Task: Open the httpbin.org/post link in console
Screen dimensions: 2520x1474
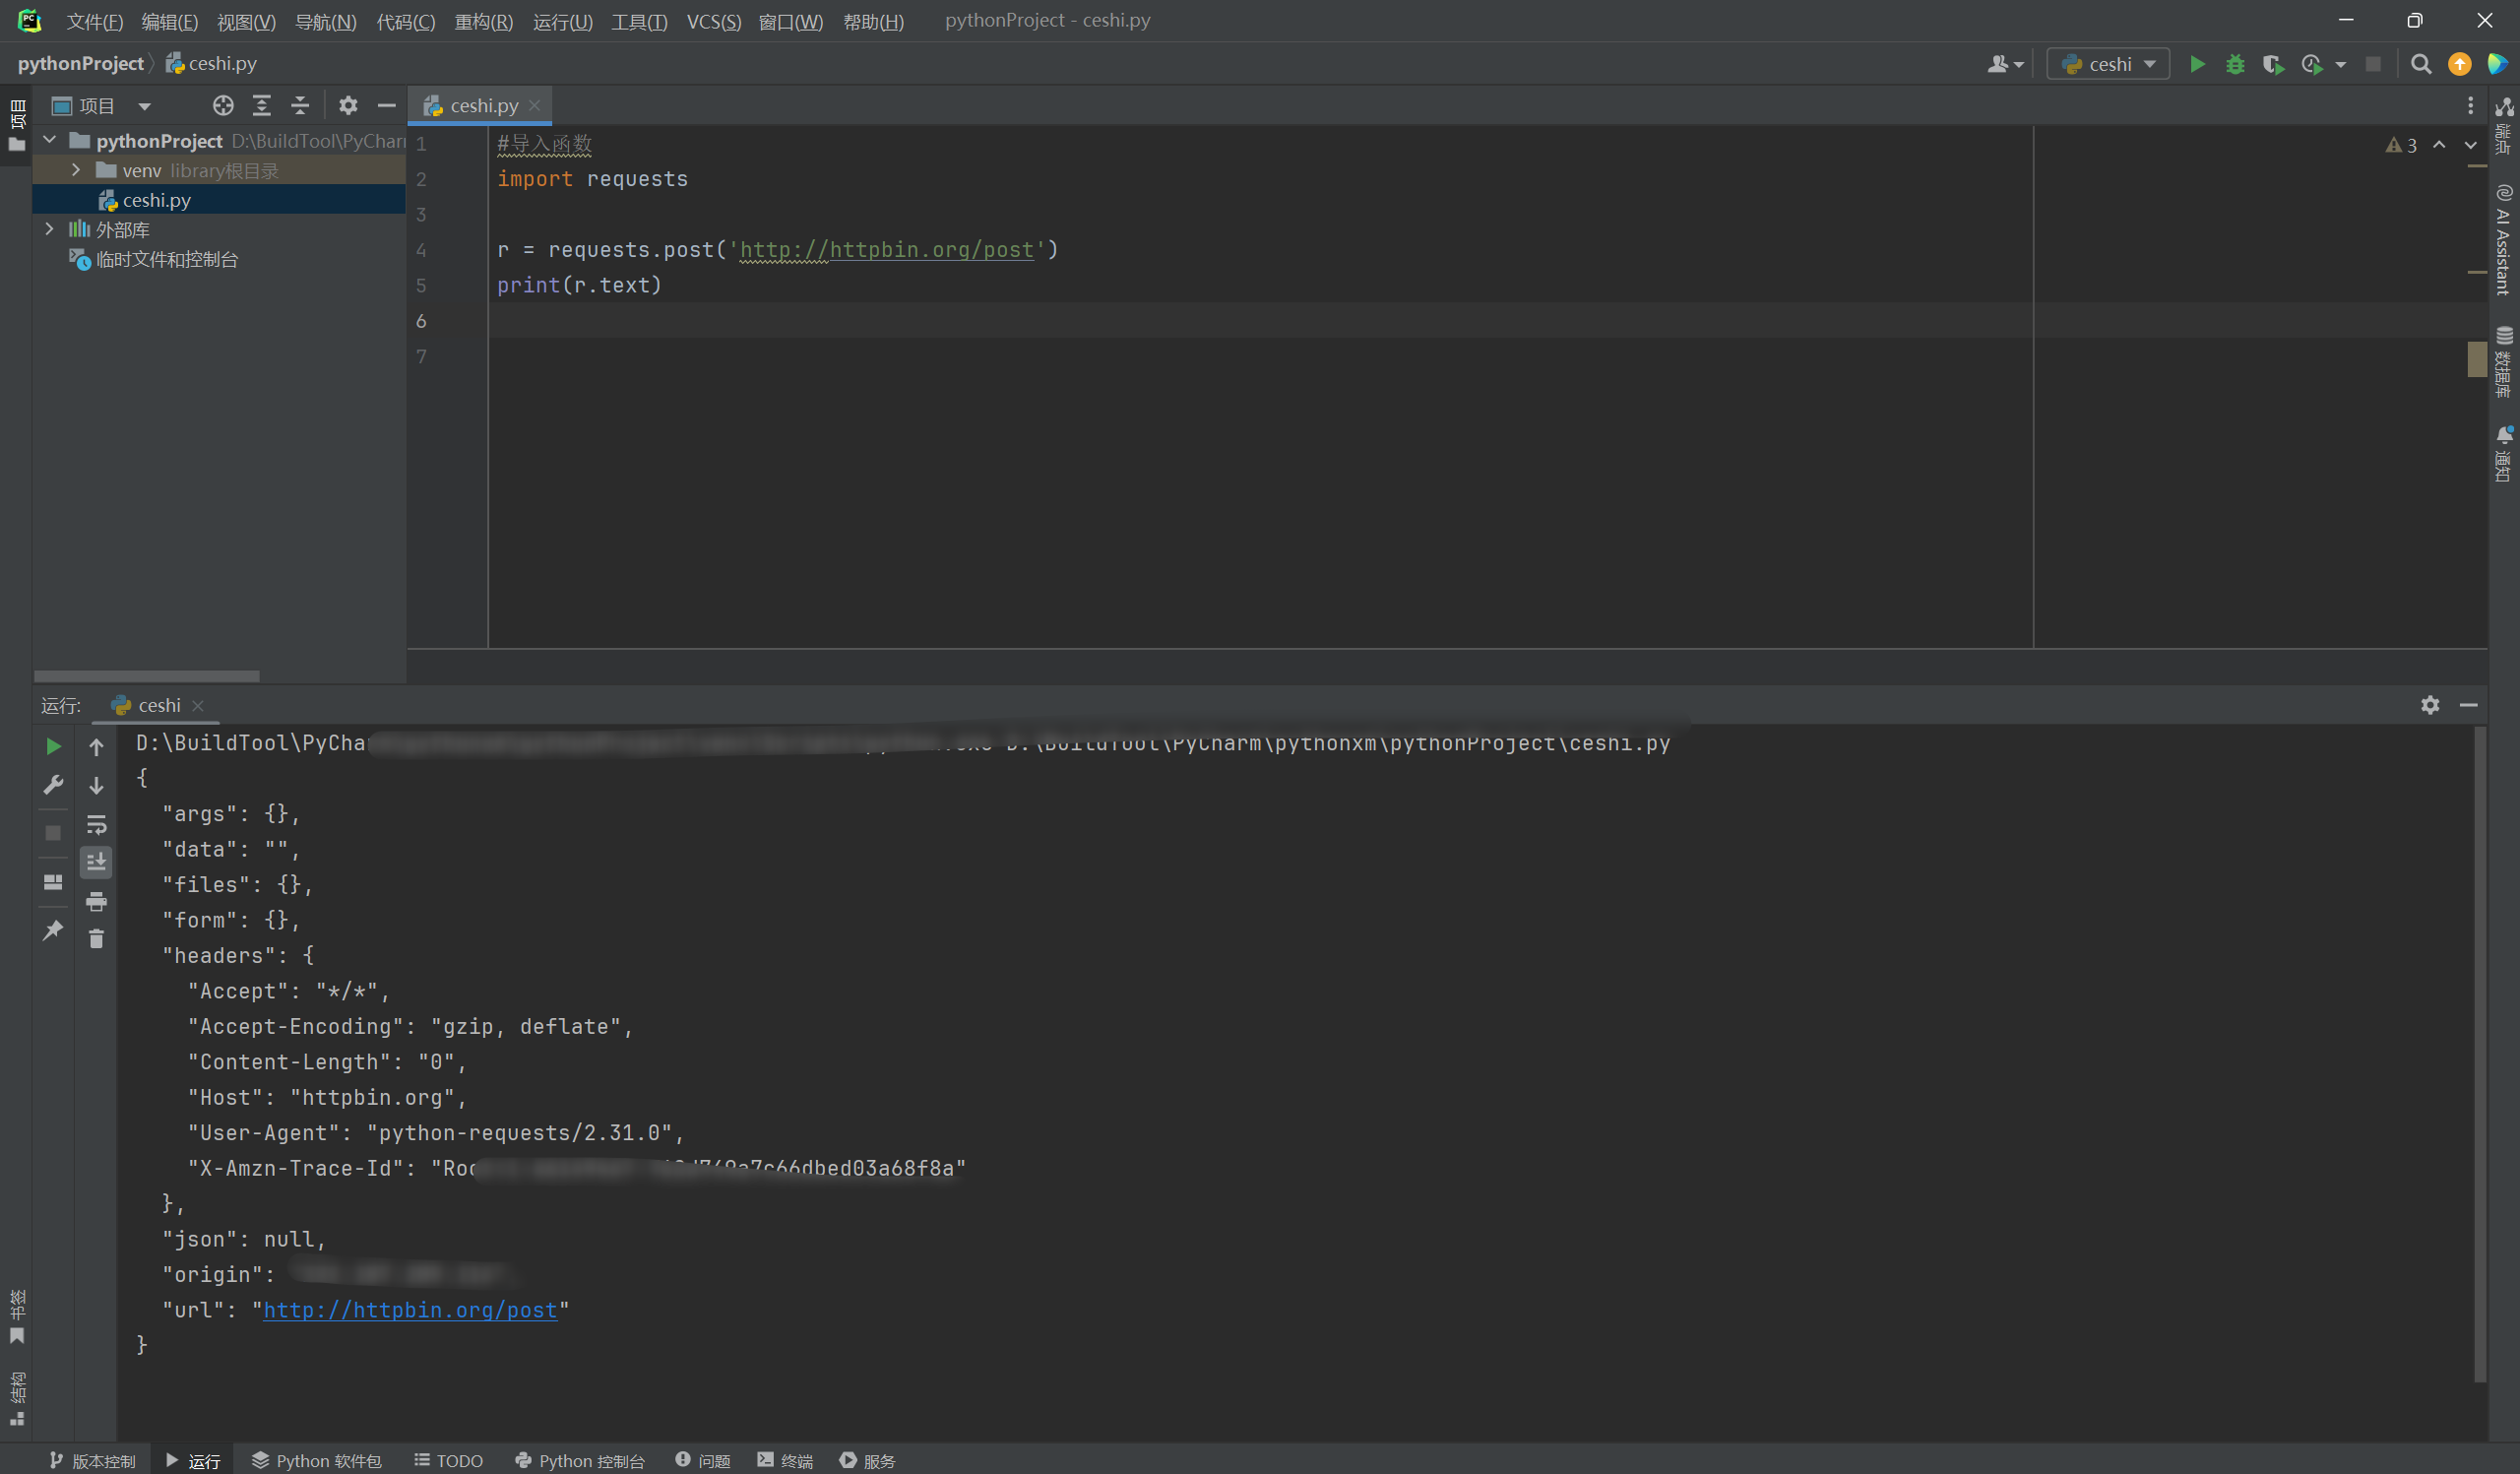Action: [410, 1310]
